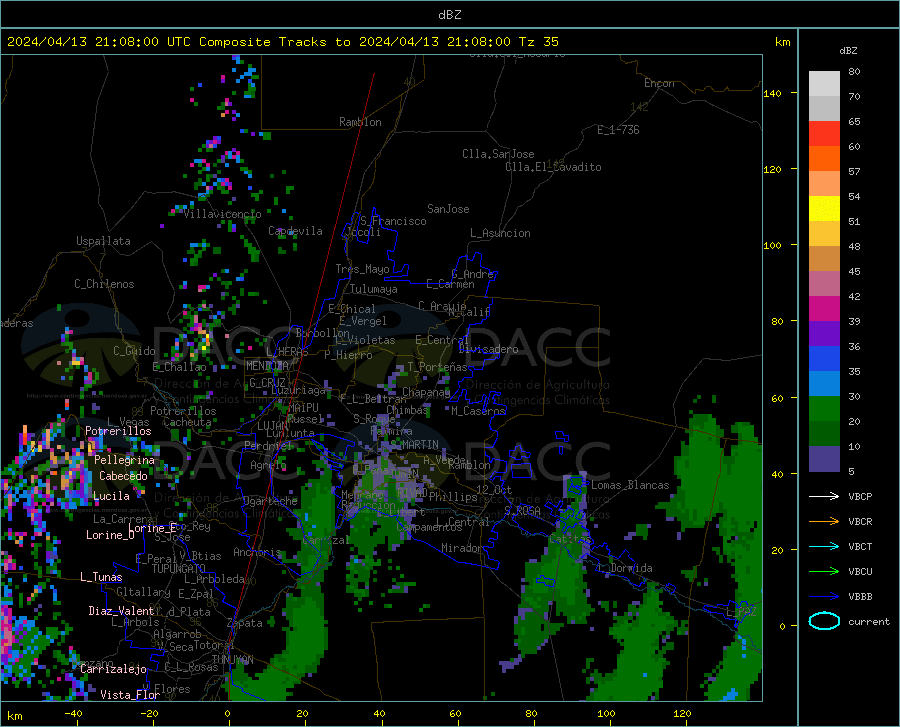Click the 'L_Dormida' map label
The height and width of the screenshot is (727, 900).
click(624, 568)
